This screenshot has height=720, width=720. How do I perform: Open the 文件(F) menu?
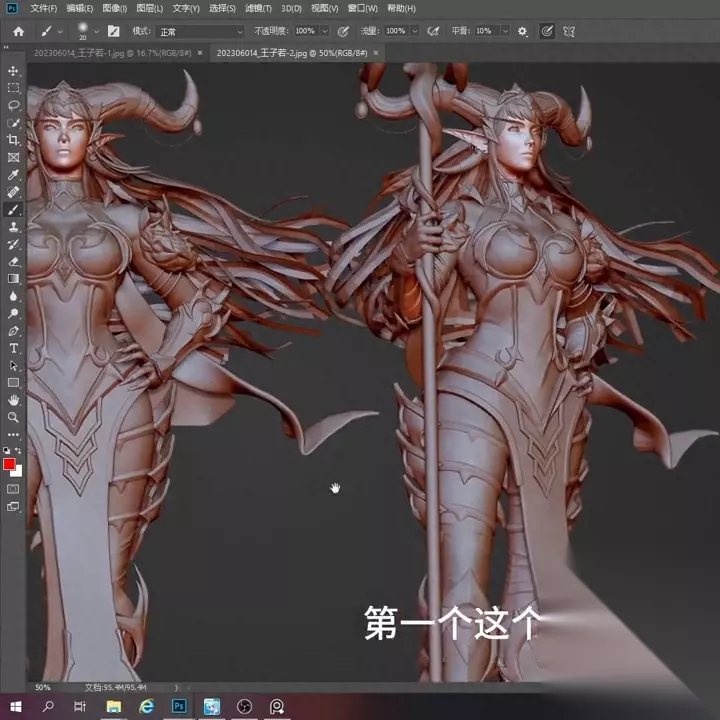click(x=44, y=8)
